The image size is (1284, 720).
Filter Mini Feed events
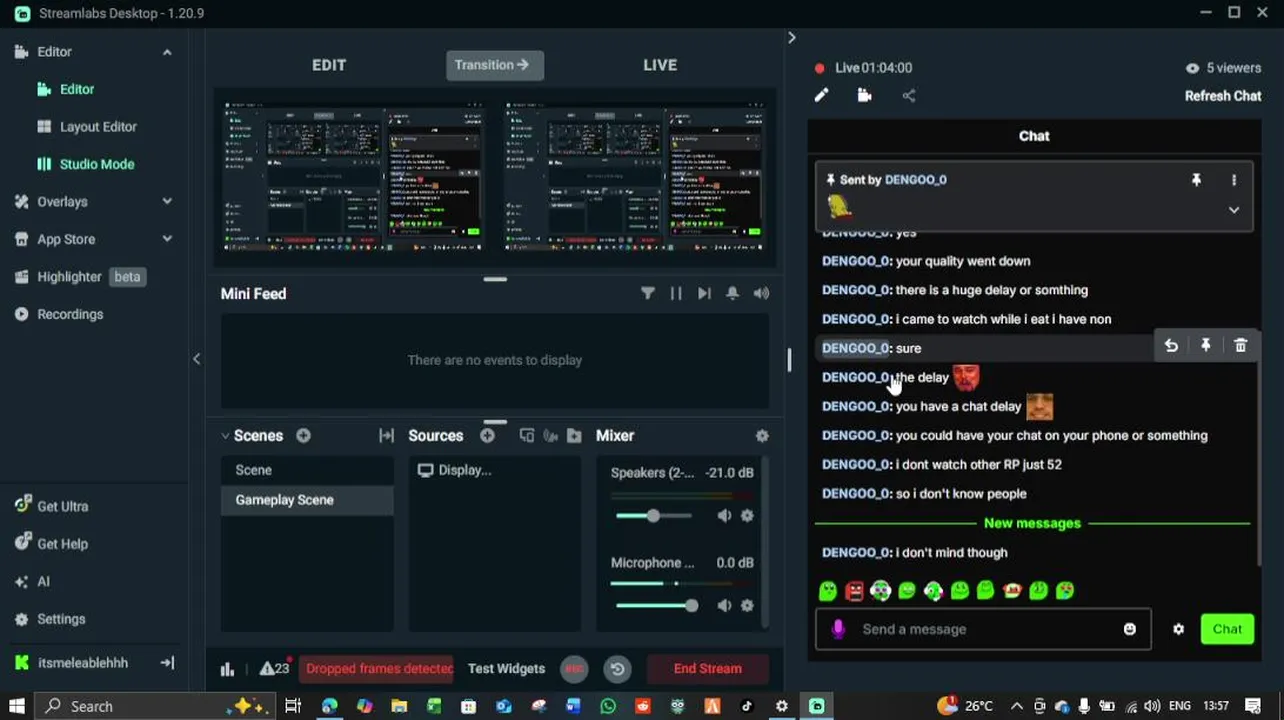coord(648,293)
